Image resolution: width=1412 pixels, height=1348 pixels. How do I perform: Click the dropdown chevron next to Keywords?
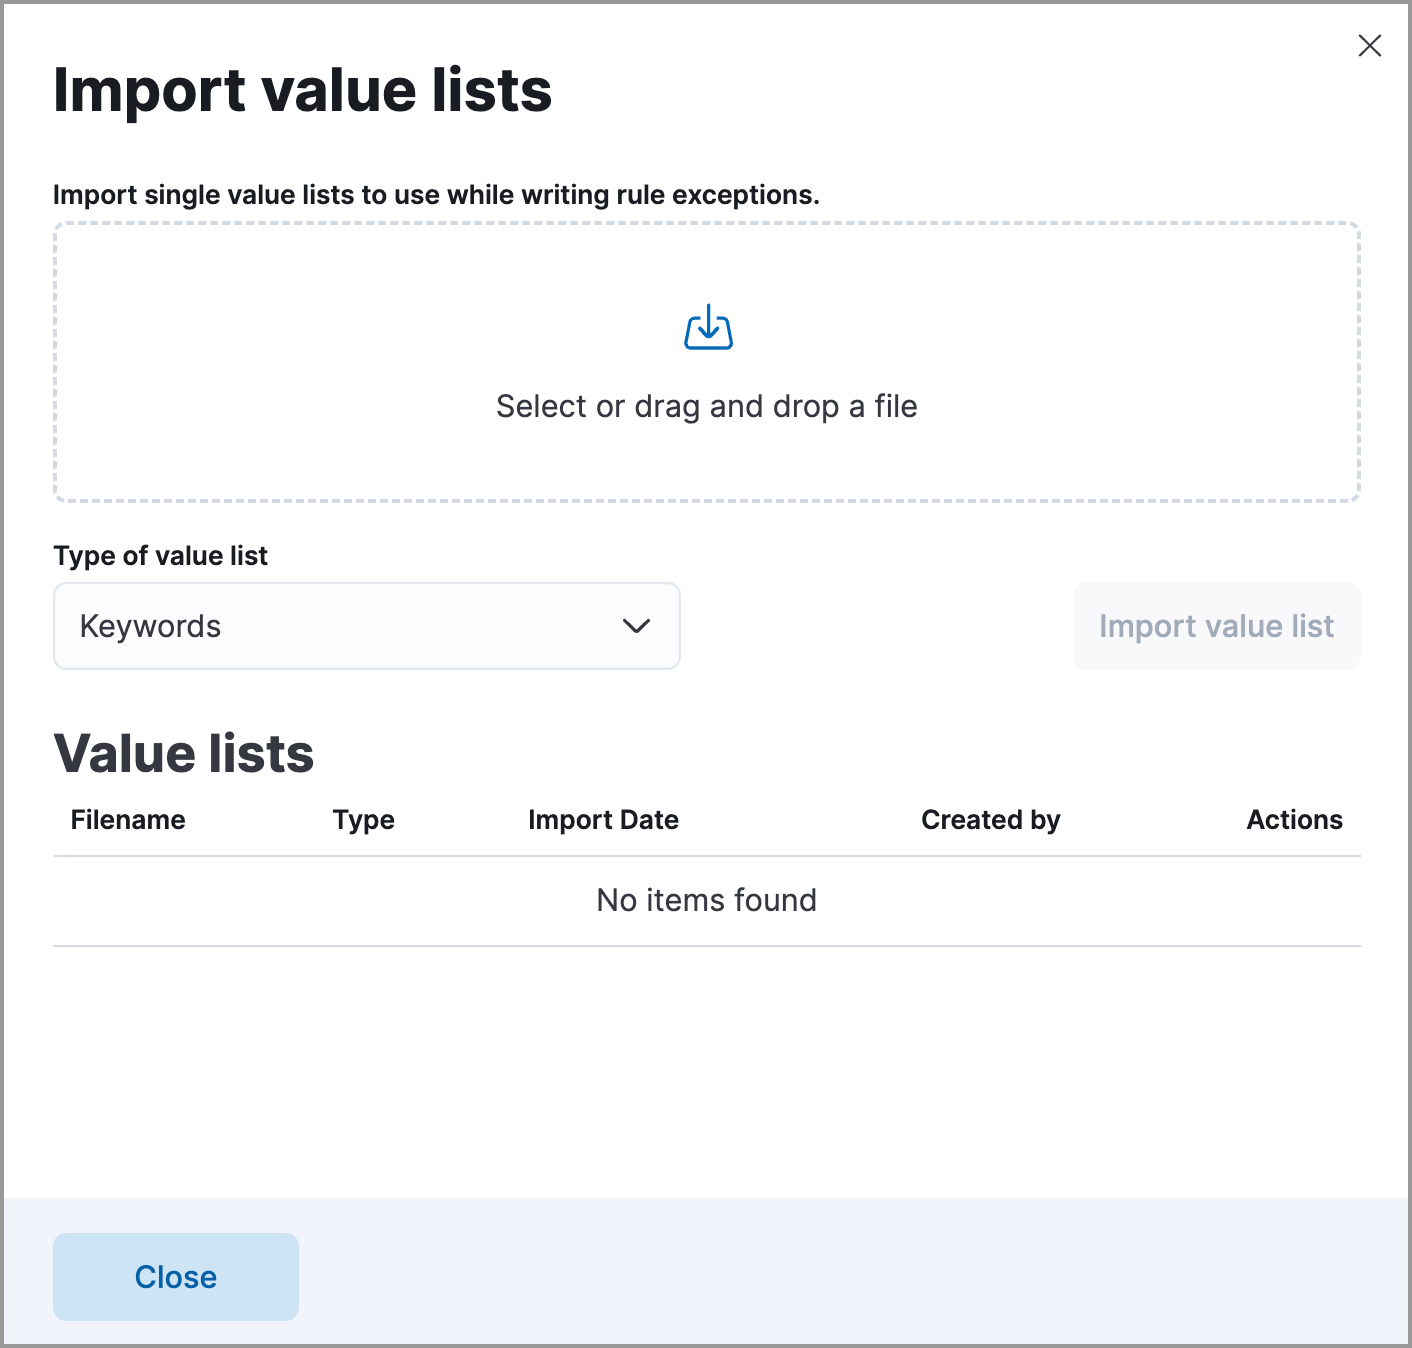pyautogui.click(x=637, y=626)
